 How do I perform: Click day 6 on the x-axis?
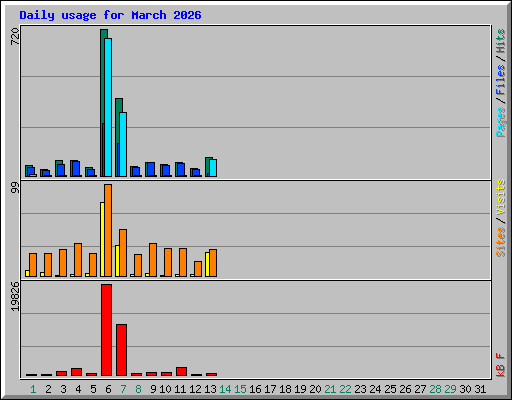coord(108,389)
